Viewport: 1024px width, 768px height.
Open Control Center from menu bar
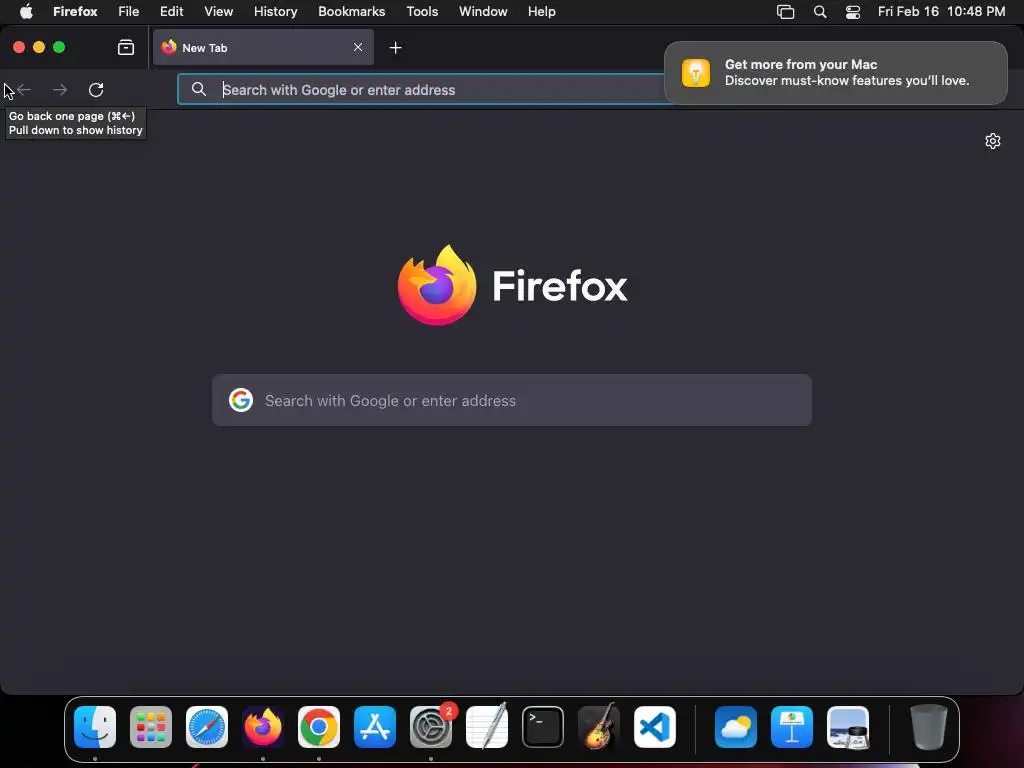pos(853,12)
